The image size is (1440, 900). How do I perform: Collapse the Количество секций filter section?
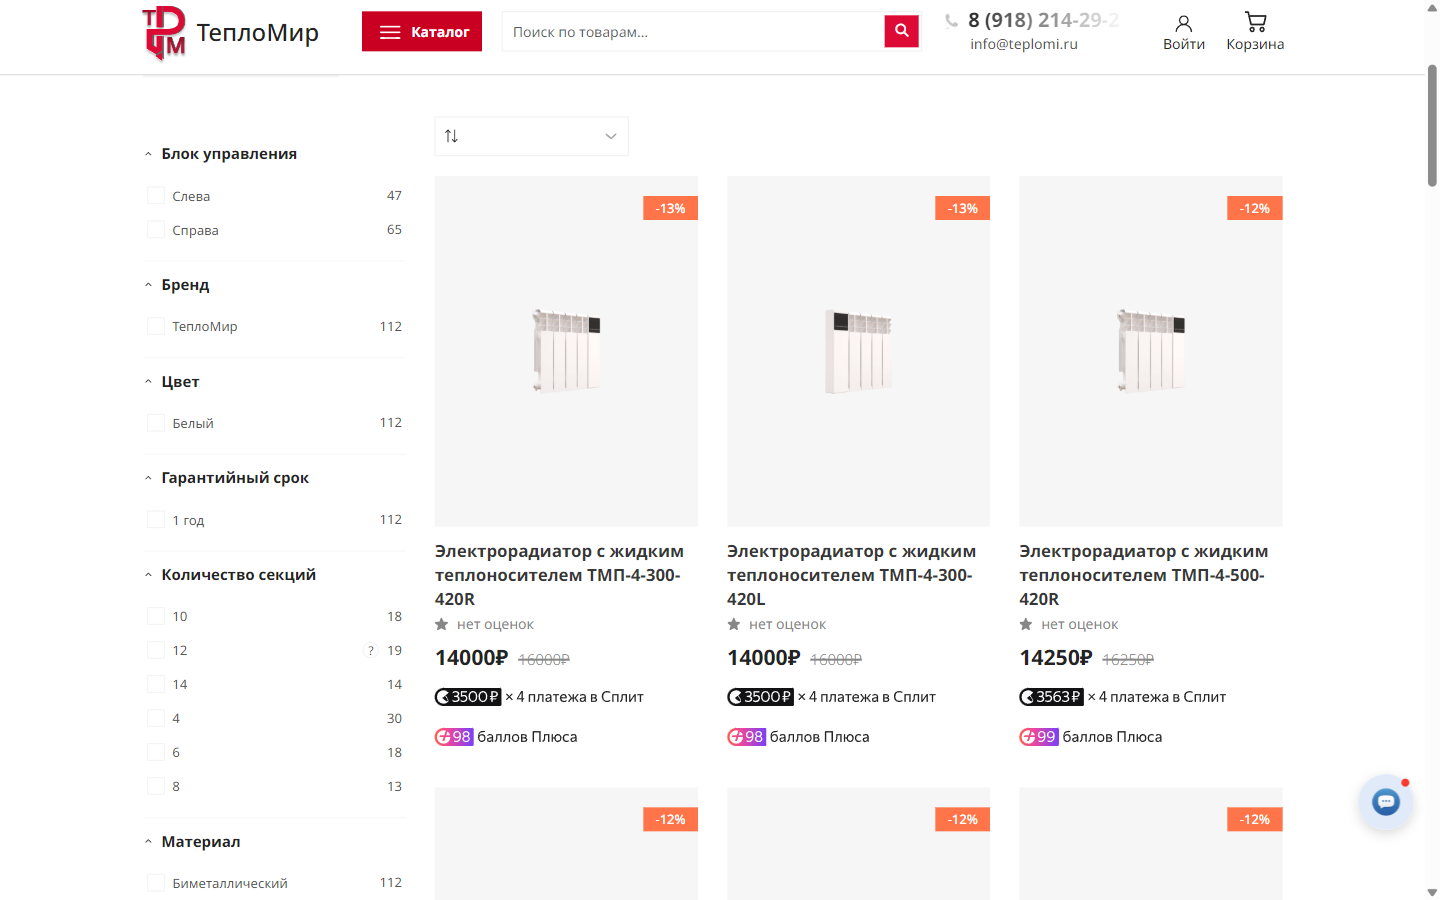(238, 575)
